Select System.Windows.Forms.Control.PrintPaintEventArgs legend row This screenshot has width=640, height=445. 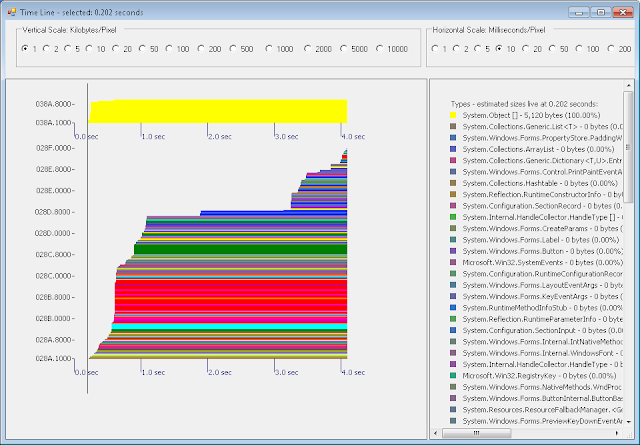point(542,172)
